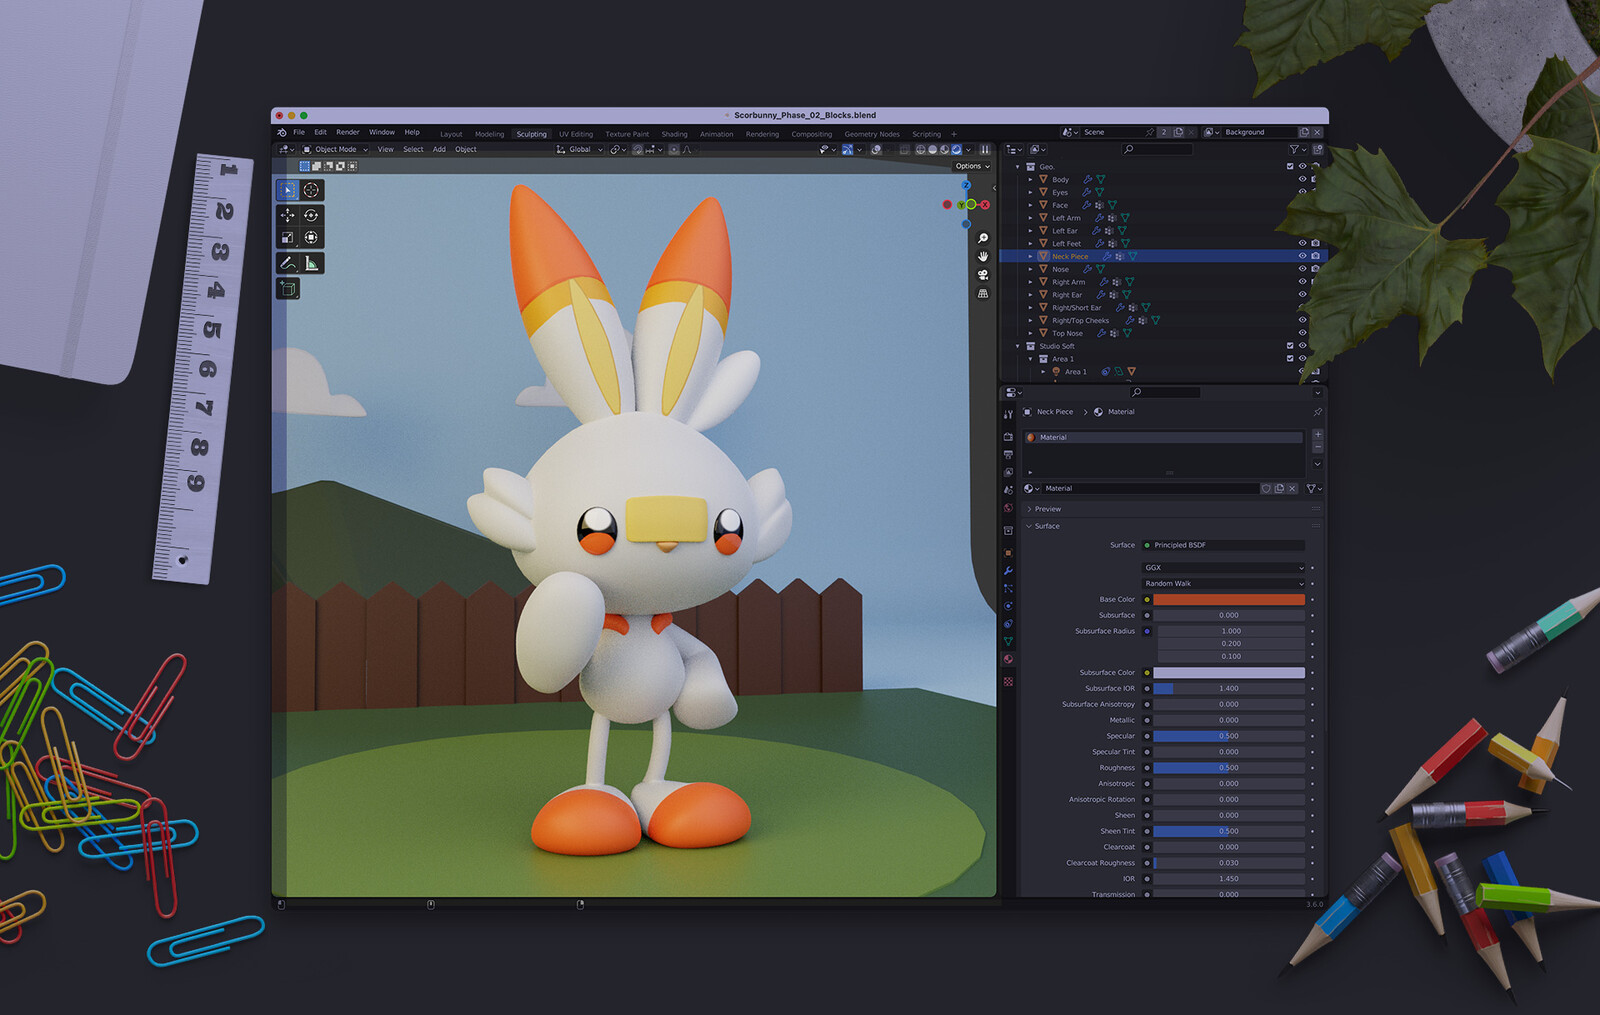Image resolution: width=1600 pixels, height=1015 pixels.
Task: Activate the Transform tool
Action: click(312, 238)
